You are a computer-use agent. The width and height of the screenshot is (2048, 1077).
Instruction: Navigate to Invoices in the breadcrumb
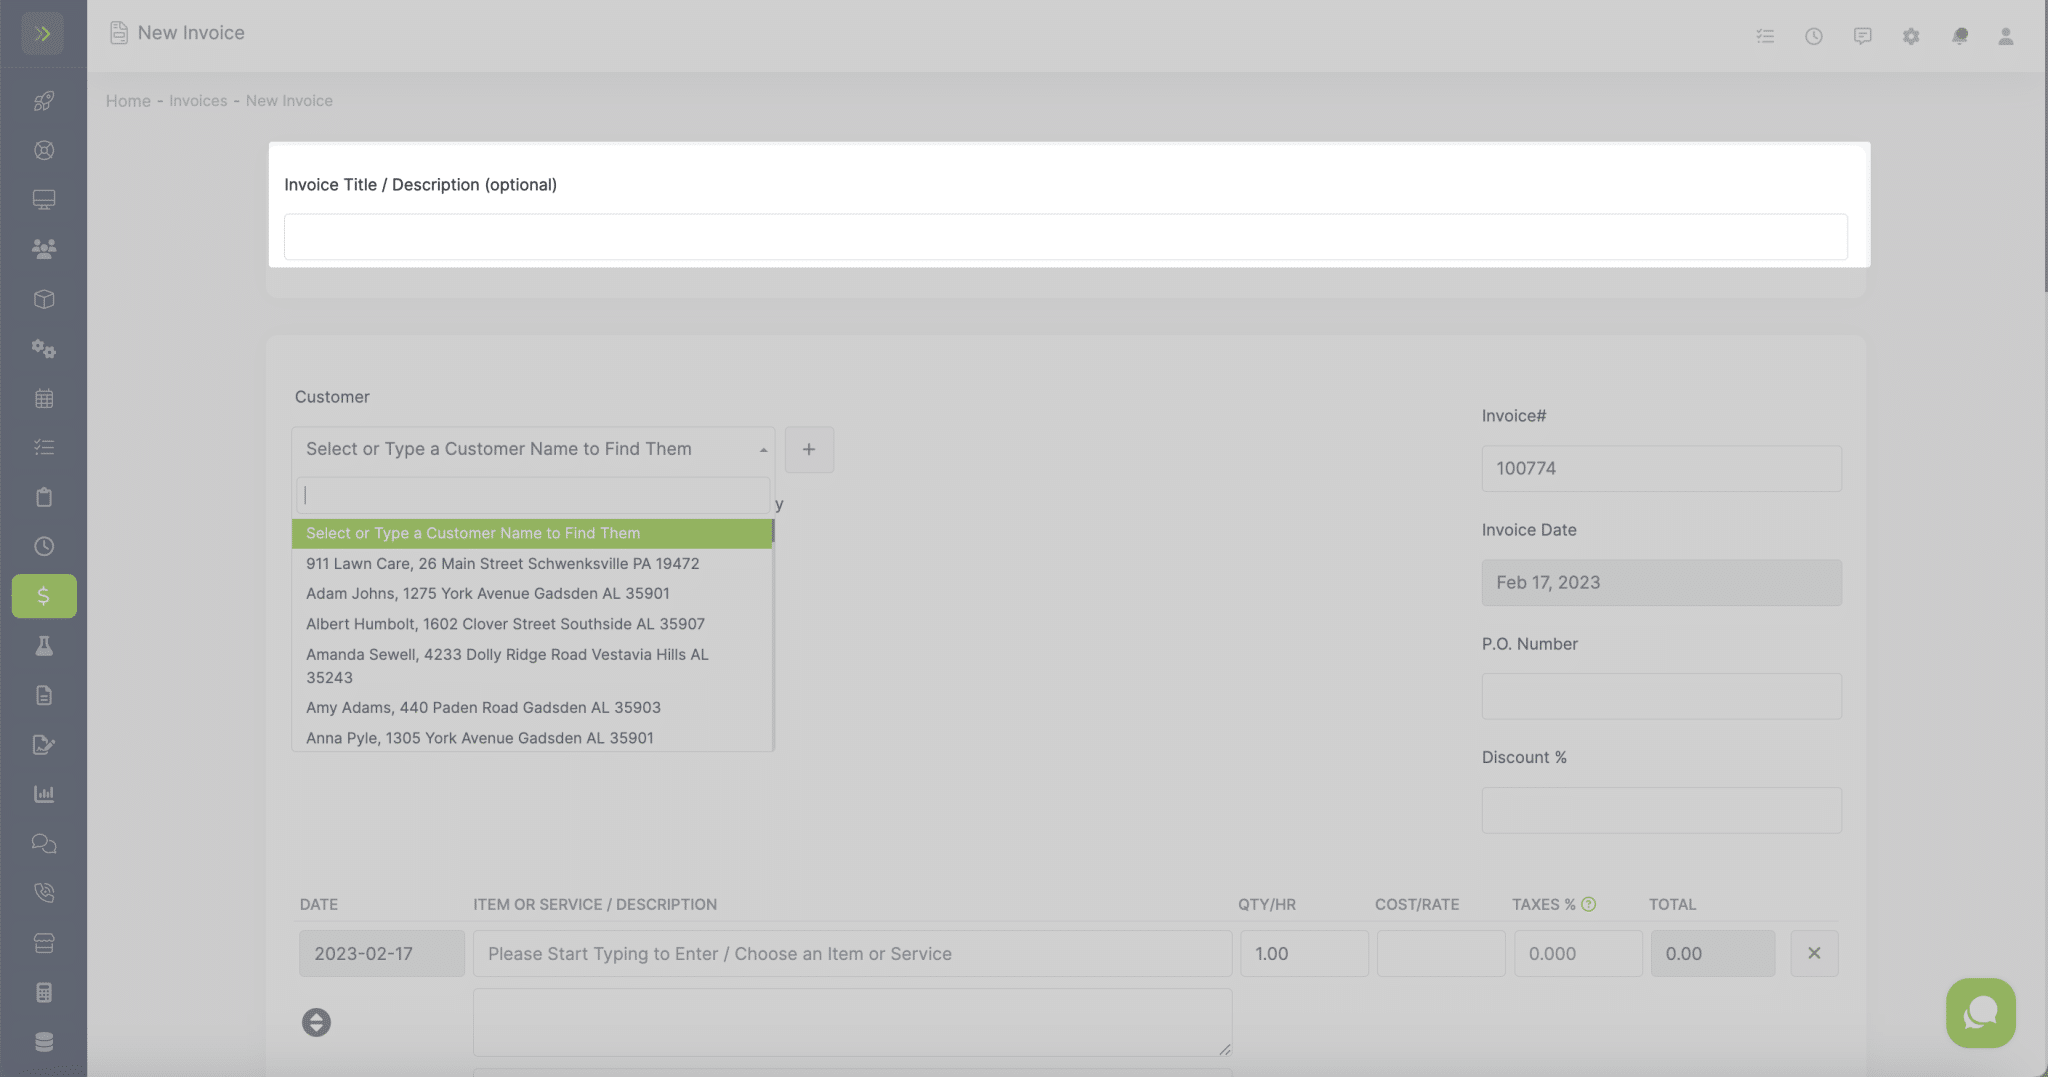click(x=198, y=100)
